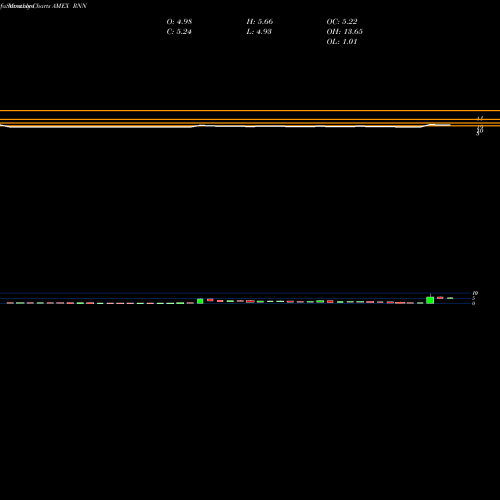Click the AMEX RNN chart title
This screenshot has height=500, width=500.
point(69,6)
